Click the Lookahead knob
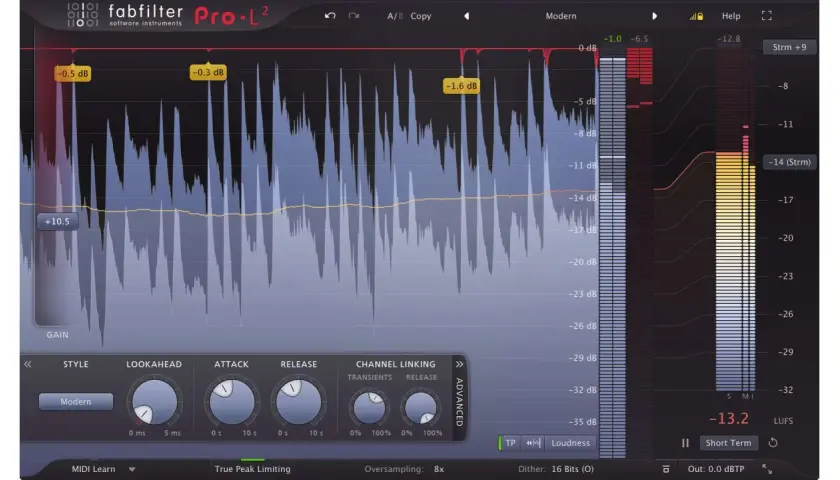Image resolution: width=840 pixels, height=480 pixels. click(154, 402)
